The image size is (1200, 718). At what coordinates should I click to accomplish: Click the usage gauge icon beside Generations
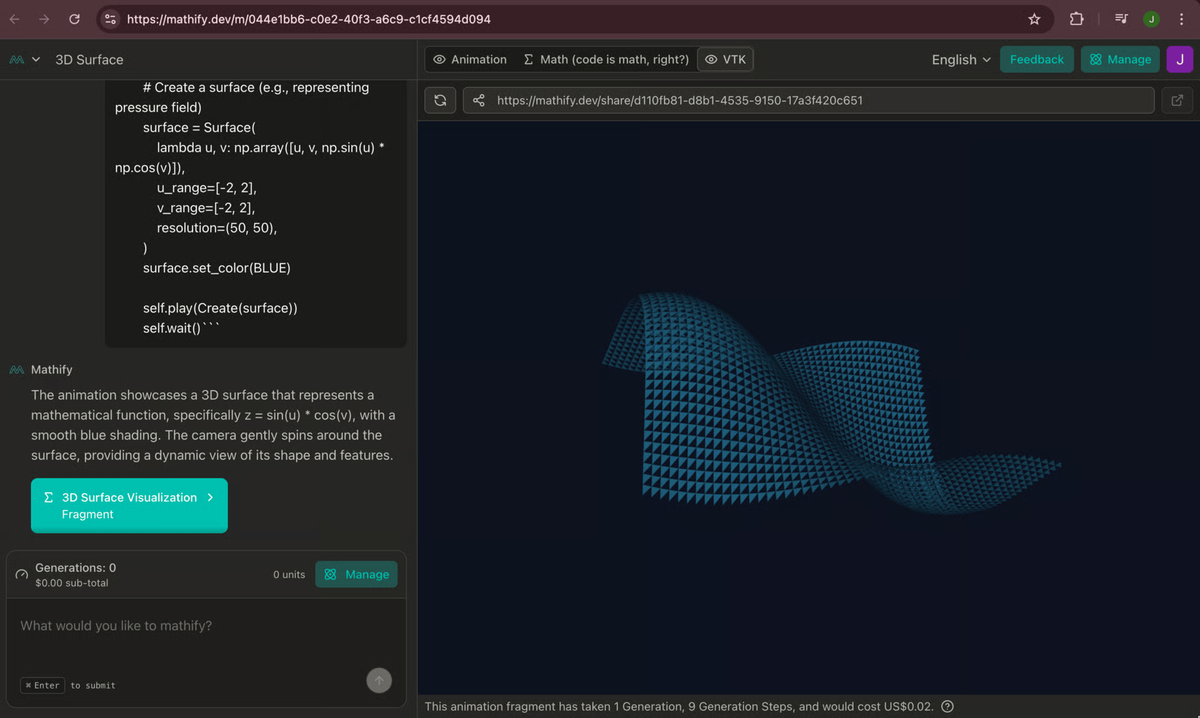[x=20, y=574]
